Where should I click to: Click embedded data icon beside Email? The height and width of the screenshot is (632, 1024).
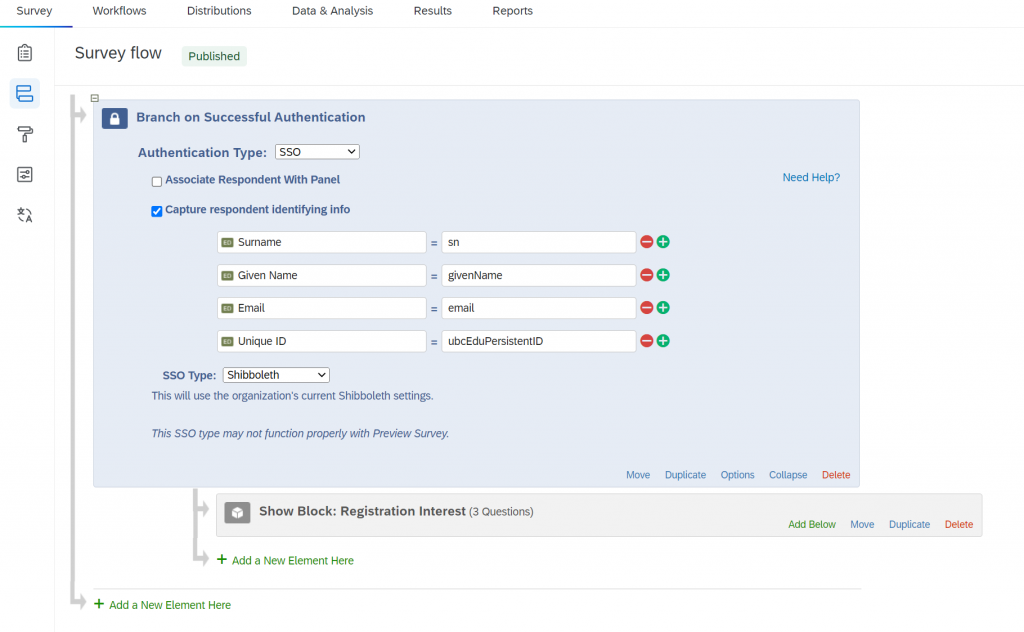point(227,308)
